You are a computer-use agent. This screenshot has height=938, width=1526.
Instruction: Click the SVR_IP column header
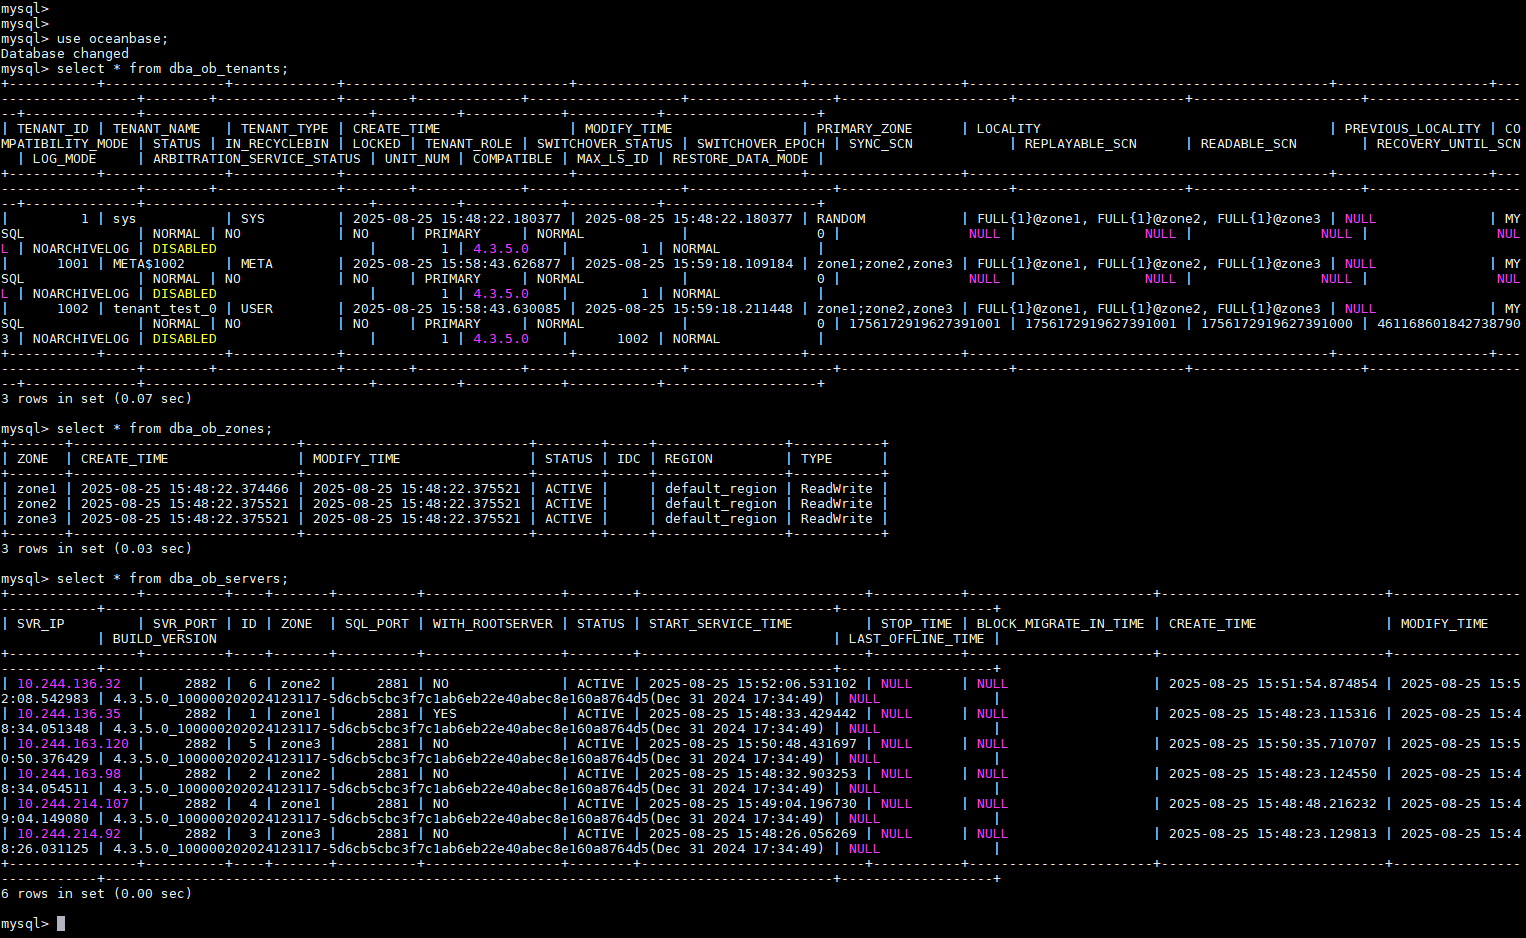(x=41, y=624)
